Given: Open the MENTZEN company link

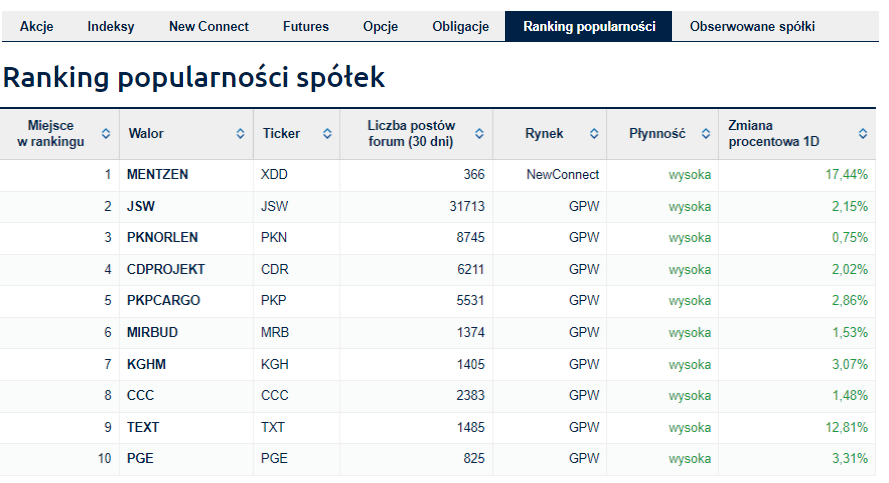Looking at the screenshot, I should (x=158, y=175).
